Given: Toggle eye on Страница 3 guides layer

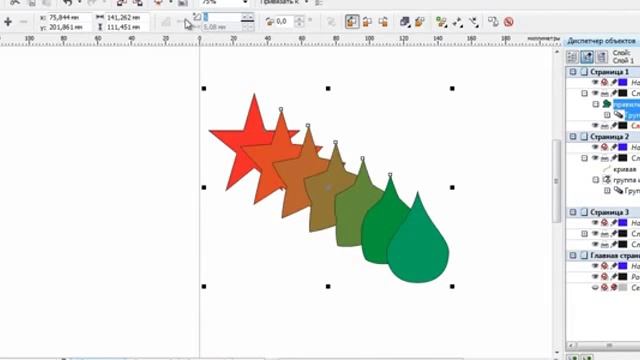Looking at the screenshot, I should [595, 222].
